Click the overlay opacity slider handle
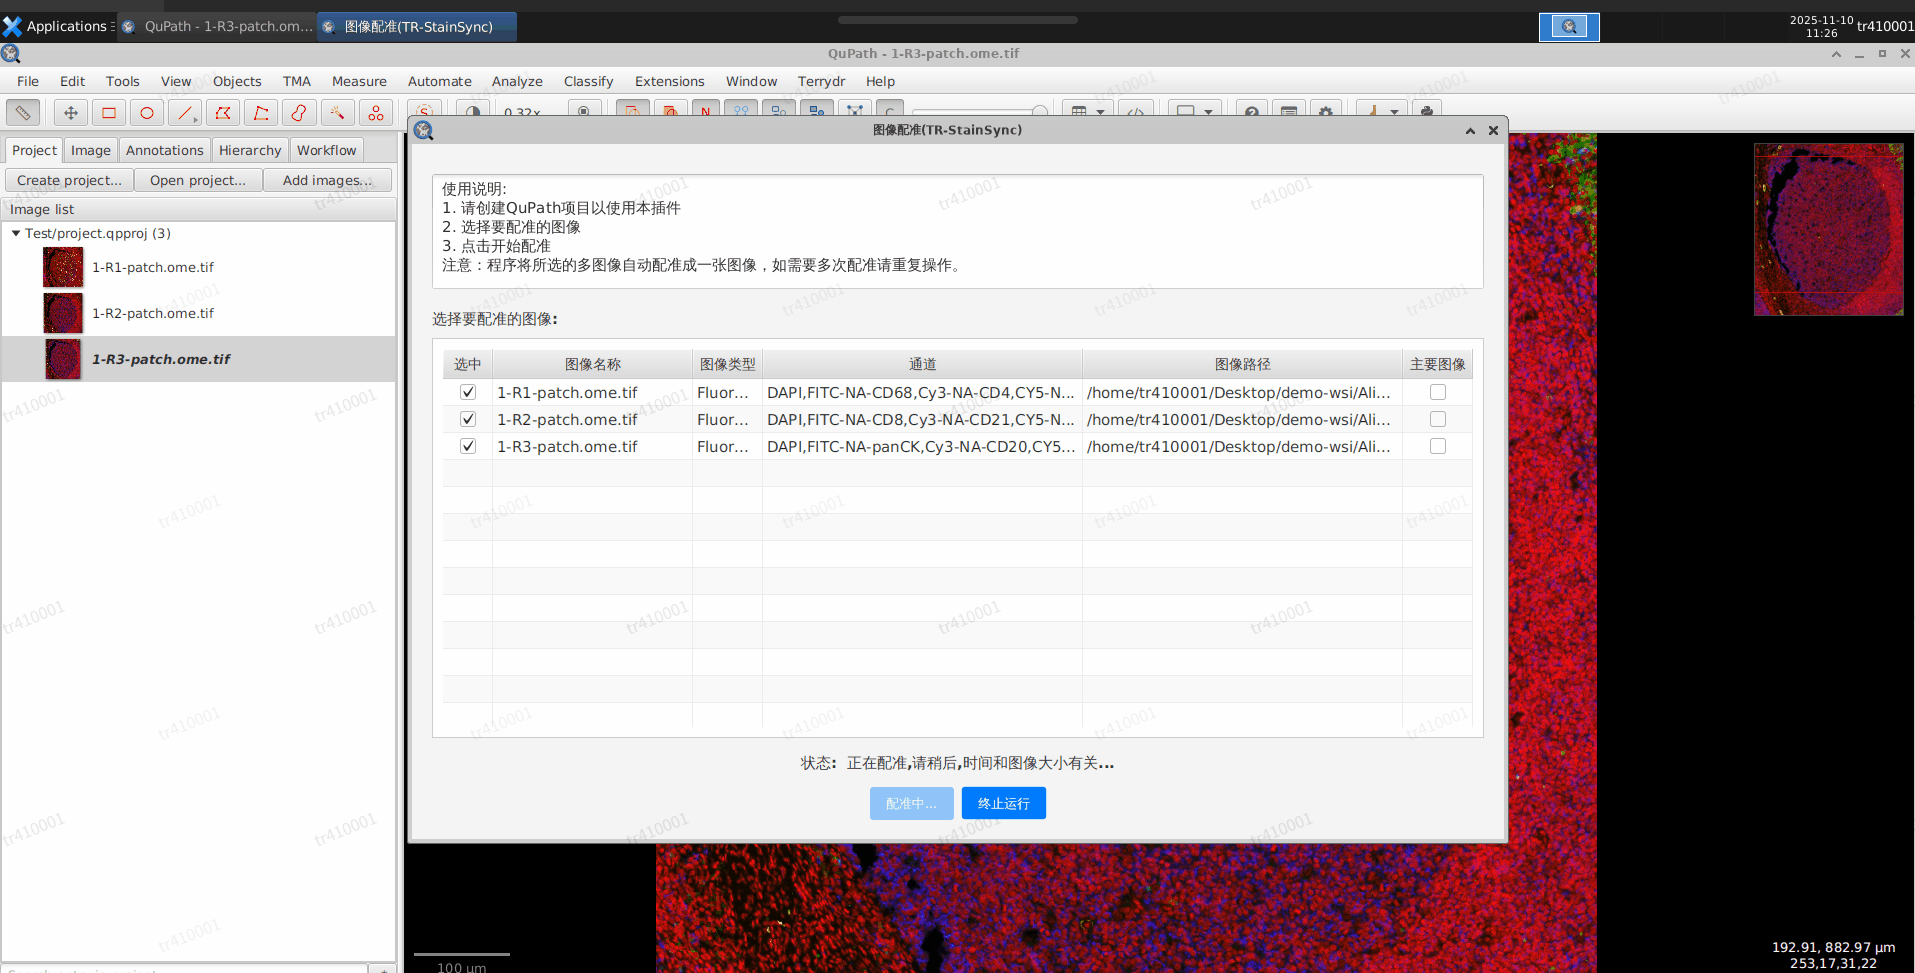 click(x=1040, y=112)
